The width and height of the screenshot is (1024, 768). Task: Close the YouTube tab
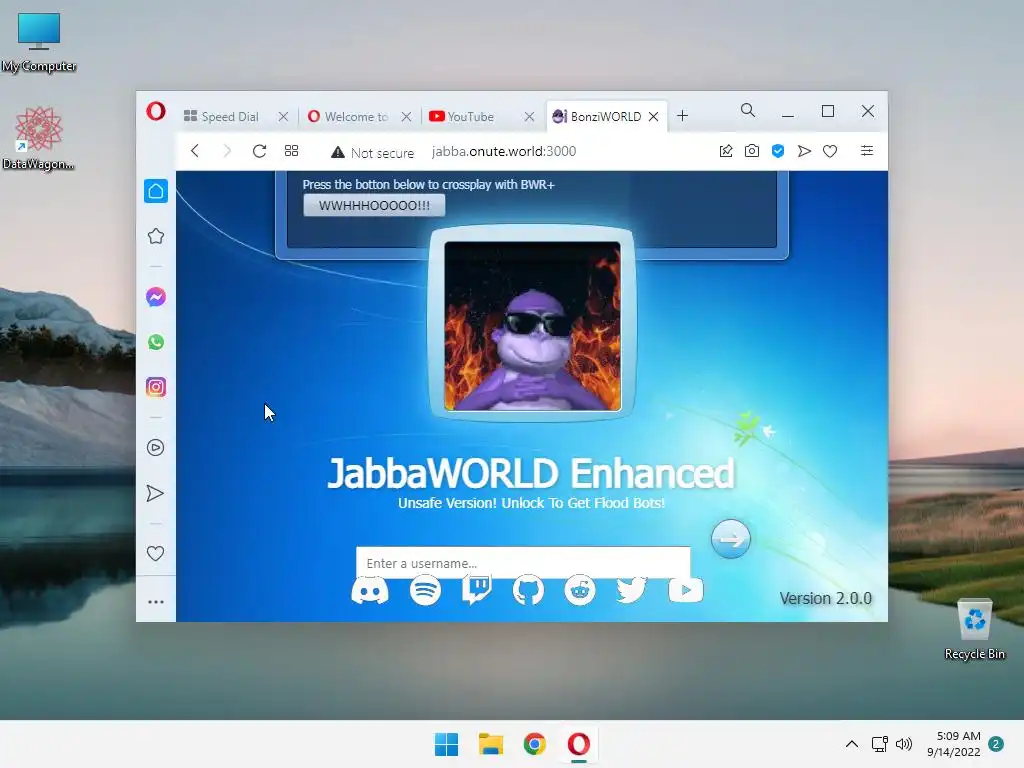[x=529, y=116]
